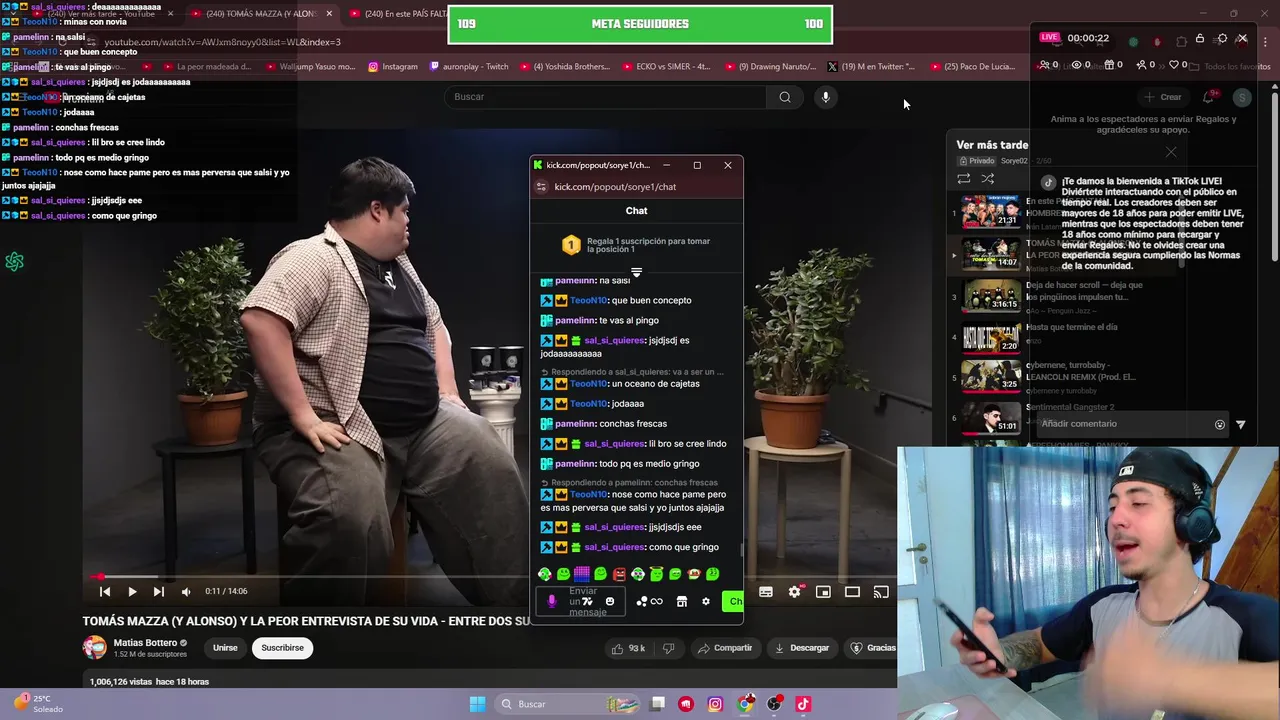Download the video with Descargar

(x=802, y=648)
